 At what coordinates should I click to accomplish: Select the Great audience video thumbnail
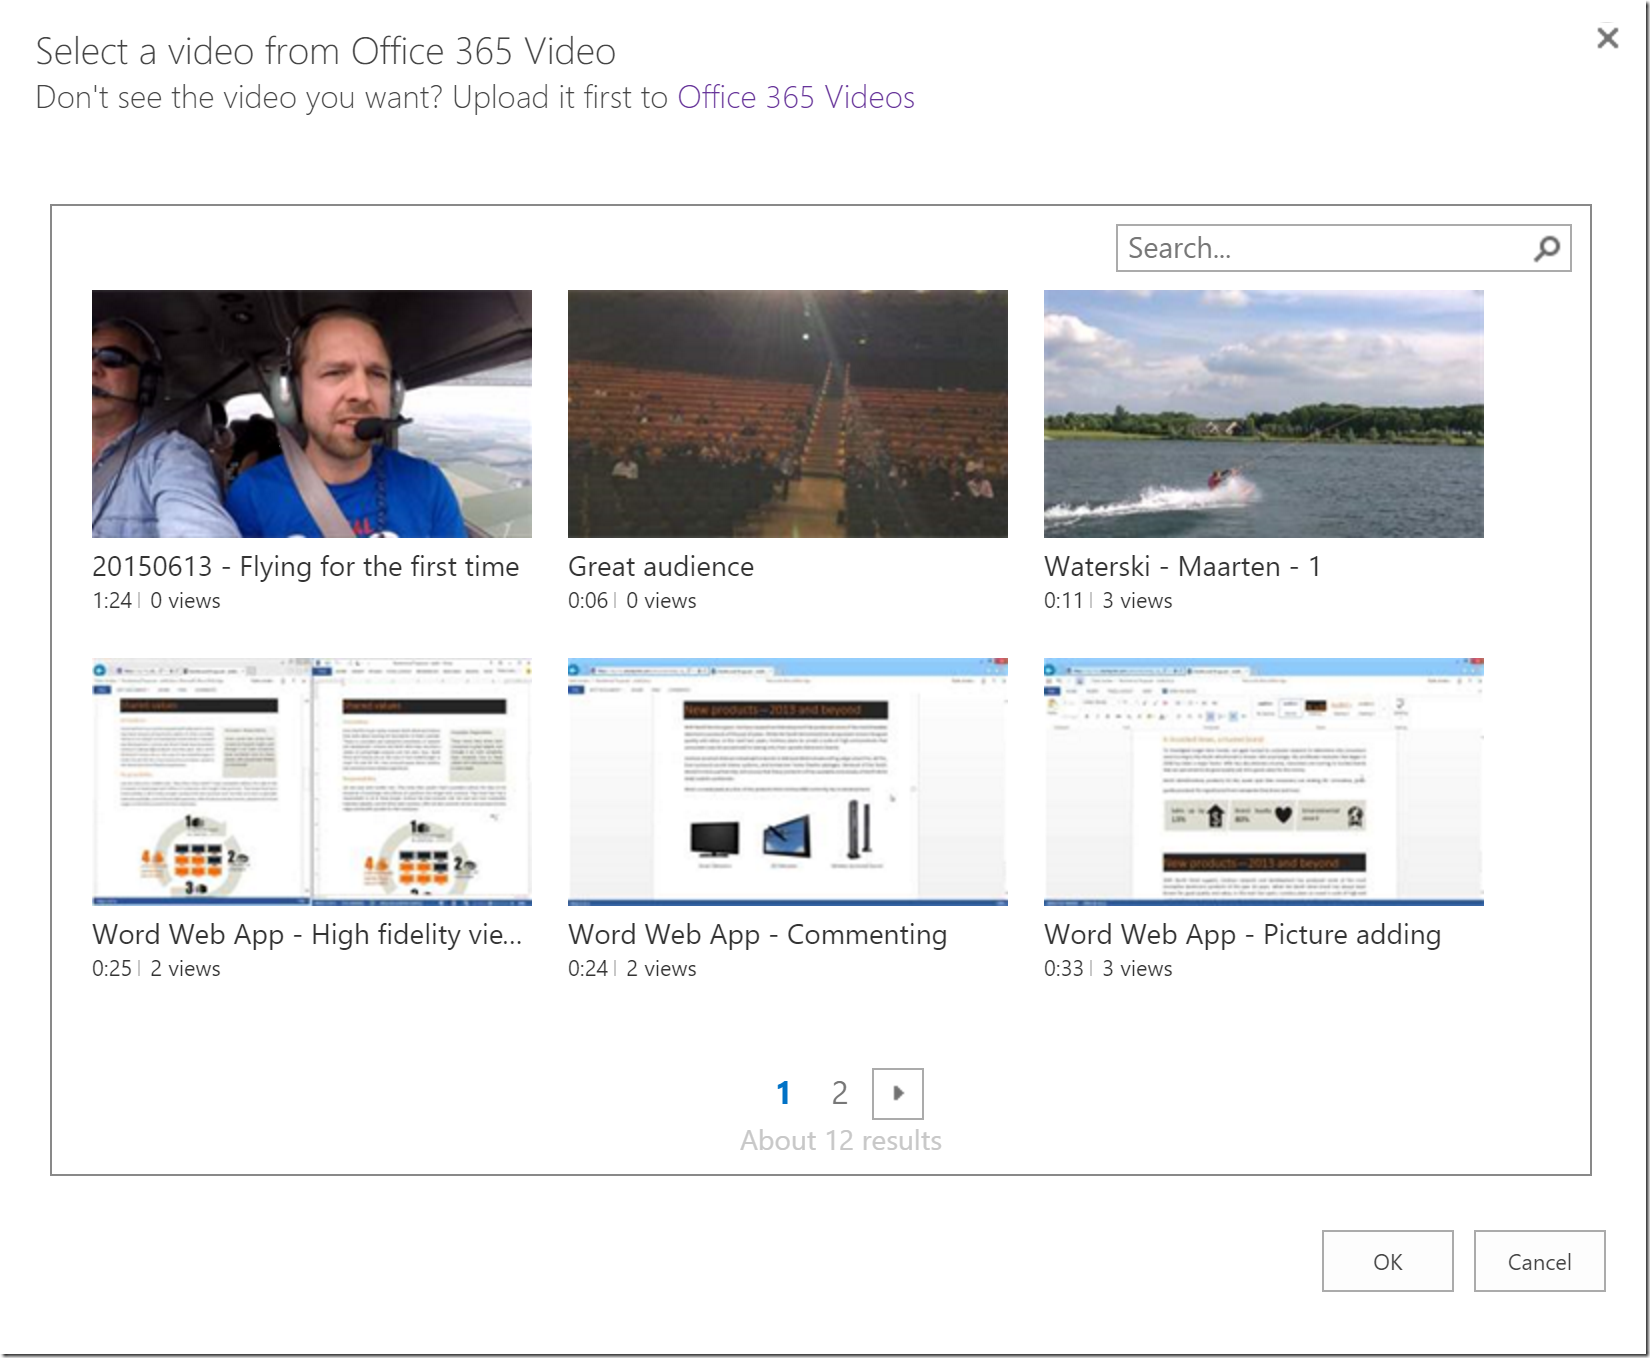788,414
